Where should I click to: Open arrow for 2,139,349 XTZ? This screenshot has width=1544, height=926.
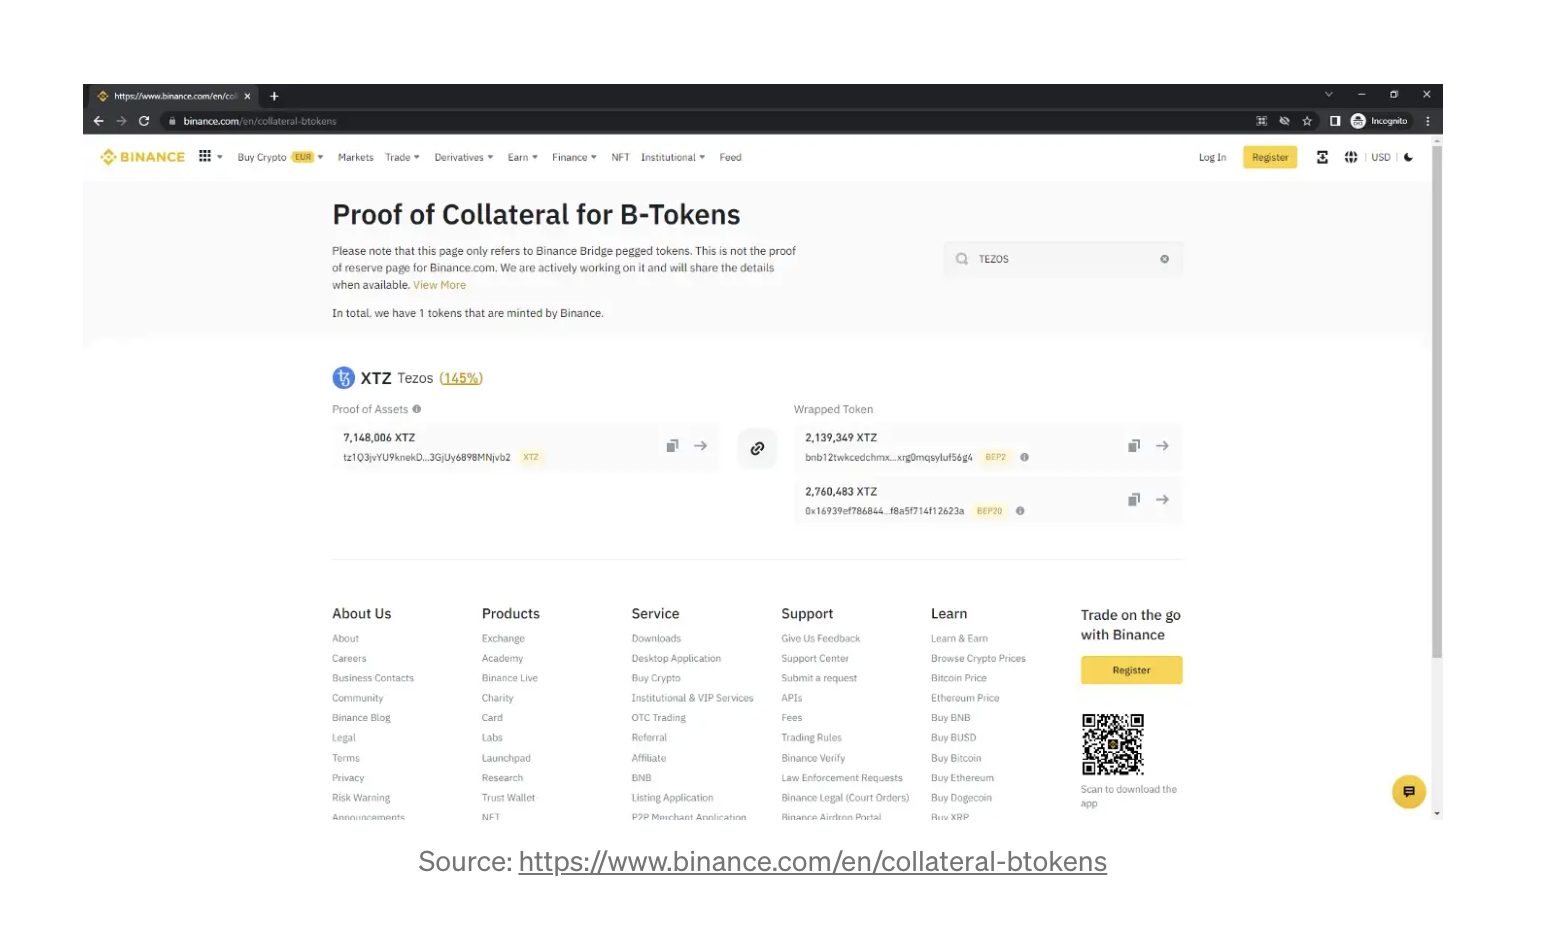[1162, 446]
